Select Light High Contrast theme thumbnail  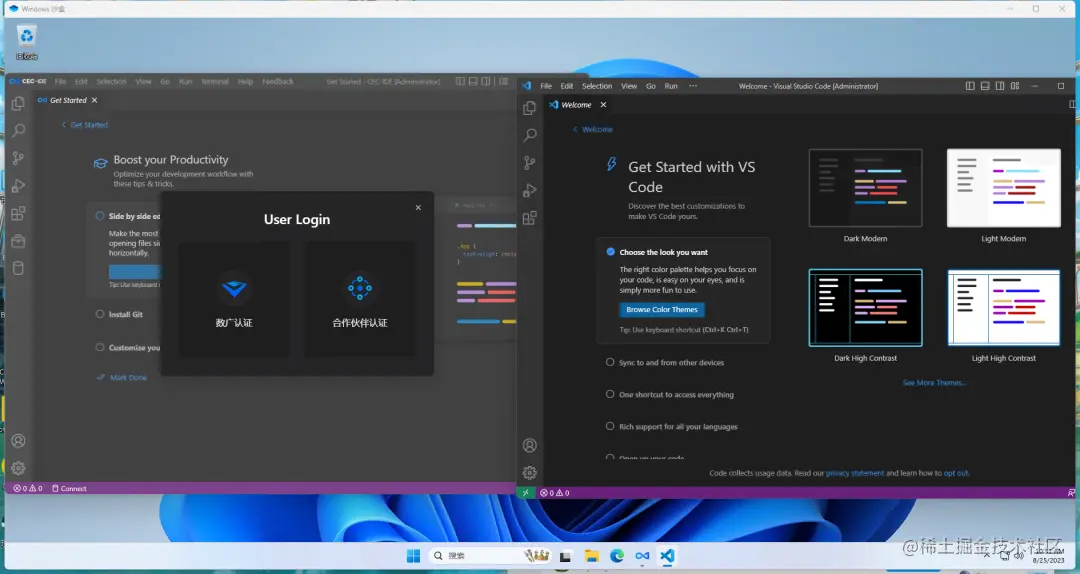1004,307
